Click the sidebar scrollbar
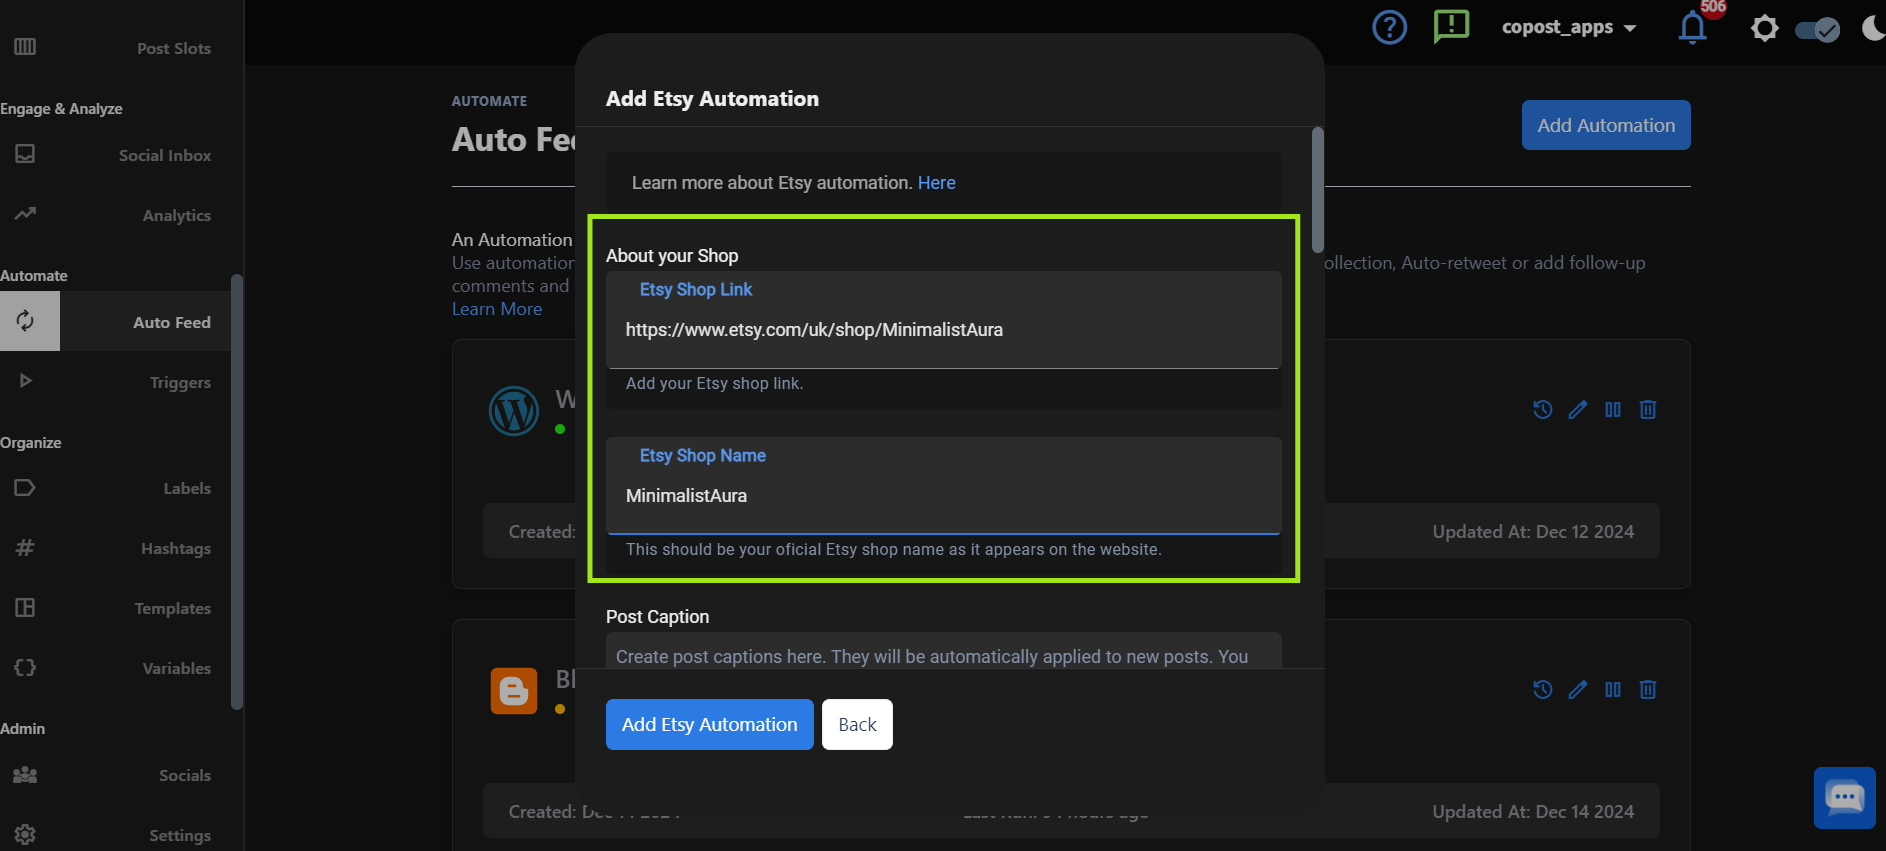 point(237,492)
